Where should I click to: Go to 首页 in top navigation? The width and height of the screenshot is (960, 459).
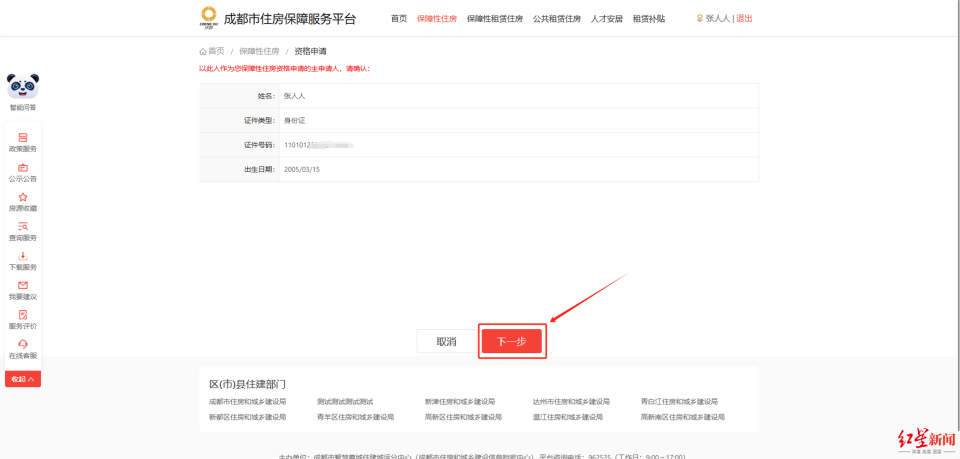point(399,19)
